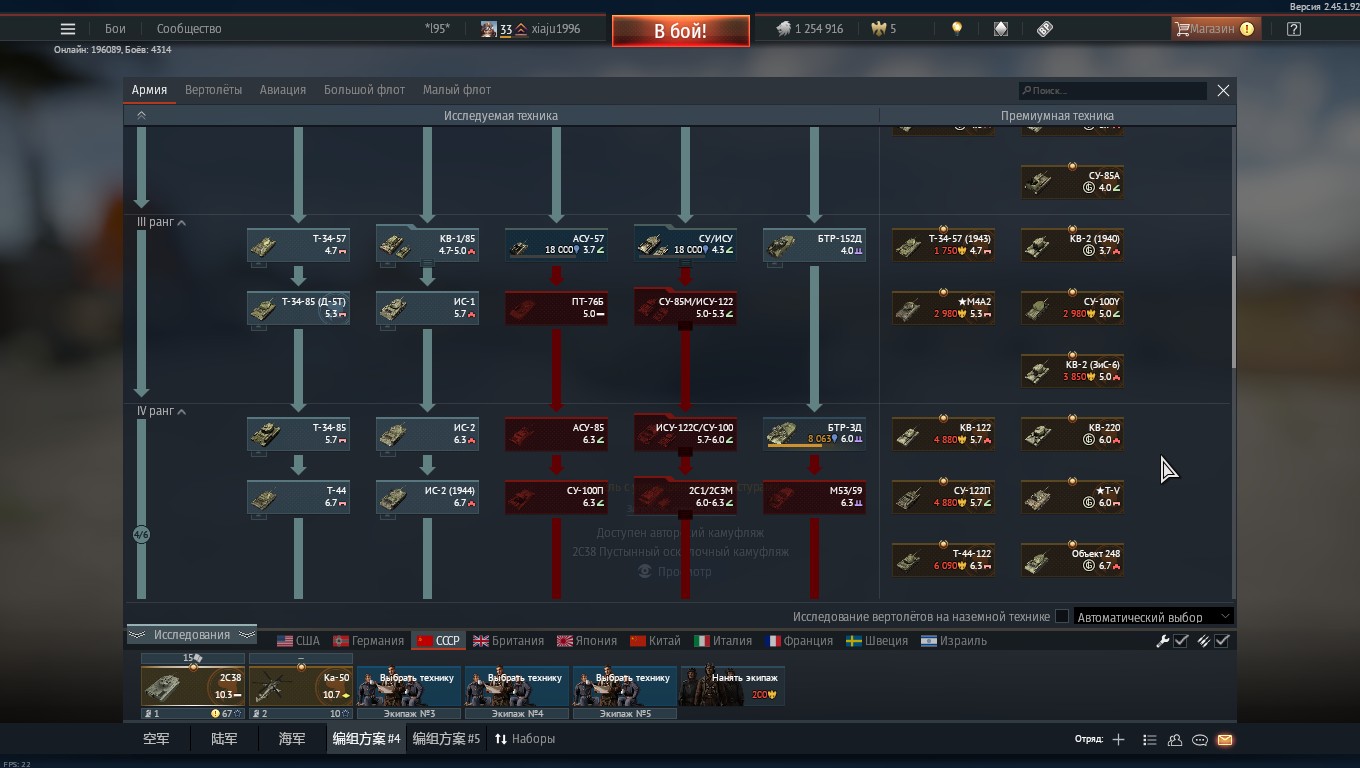Select the Швеция nation tab

pyautogui.click(x=876, y=641)
